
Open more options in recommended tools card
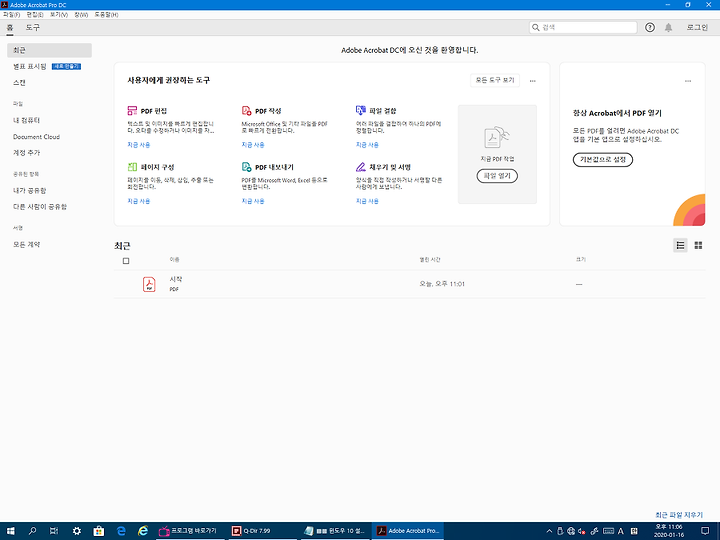coord(533,81)
